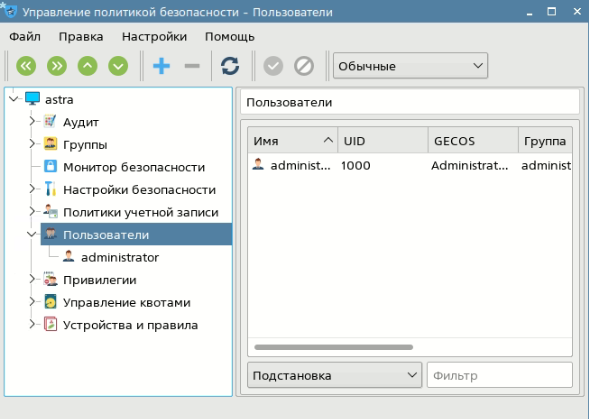Viewport: 589px width, 419px height.
Task: Expand the Управление квотами node
Action: pyautogui.click(x=32, y=302)
